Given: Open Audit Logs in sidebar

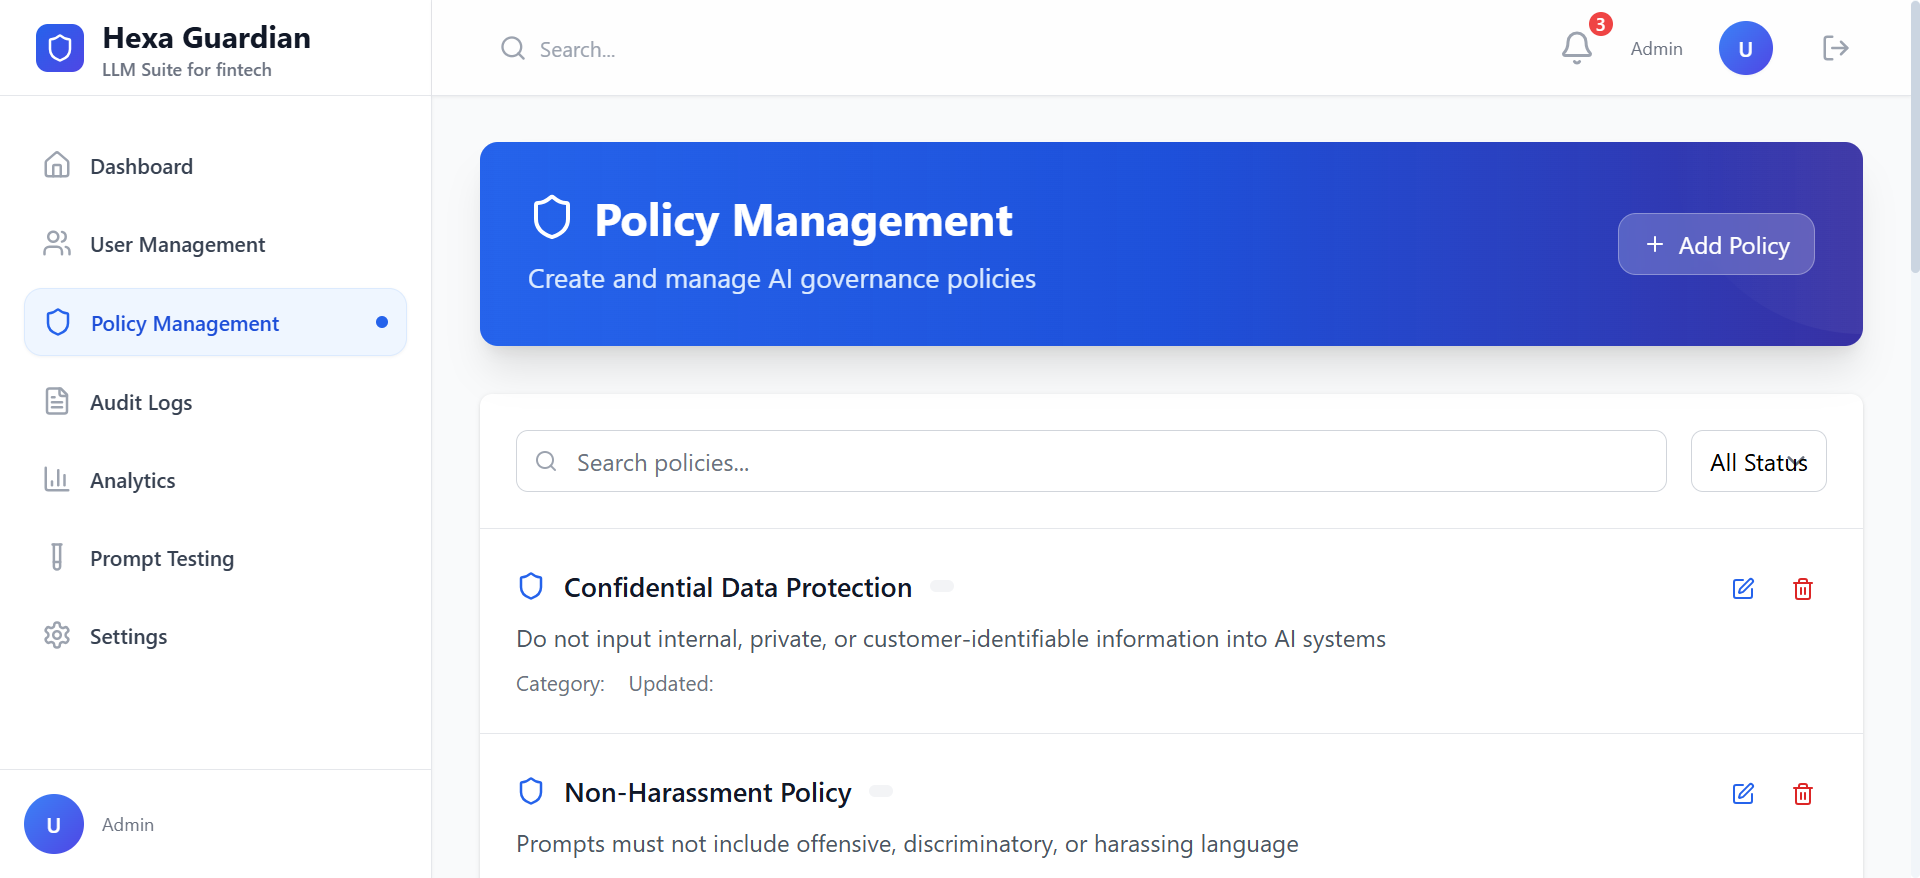Looking at the screenshot, I should (x=141, y=403).
